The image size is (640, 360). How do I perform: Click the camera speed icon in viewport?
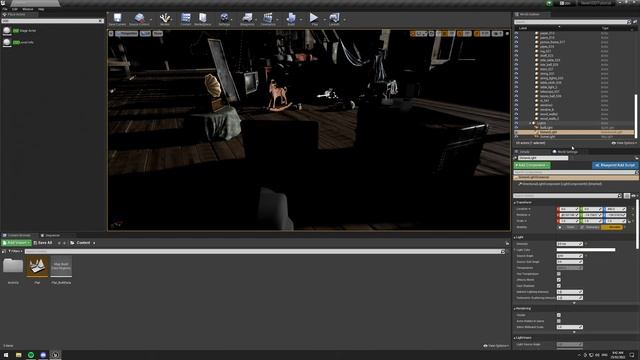tap(498, 33)
